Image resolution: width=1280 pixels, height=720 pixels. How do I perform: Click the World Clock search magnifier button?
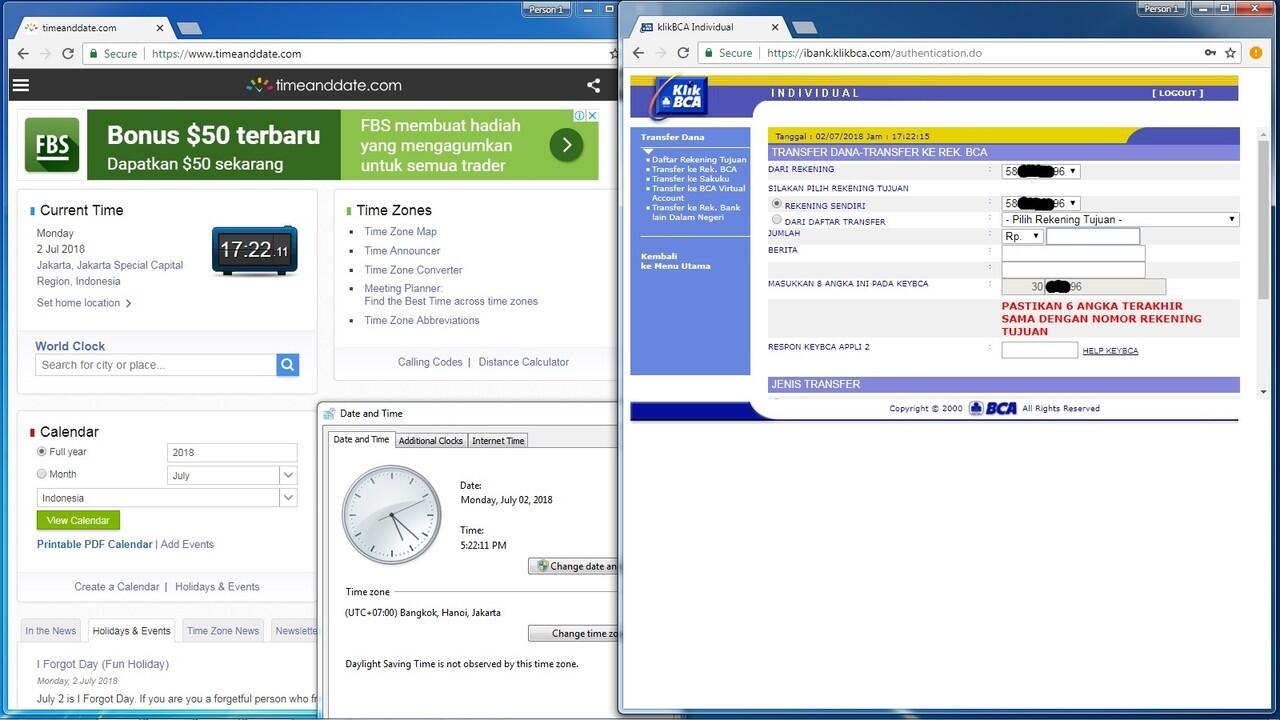pos(288,365)
